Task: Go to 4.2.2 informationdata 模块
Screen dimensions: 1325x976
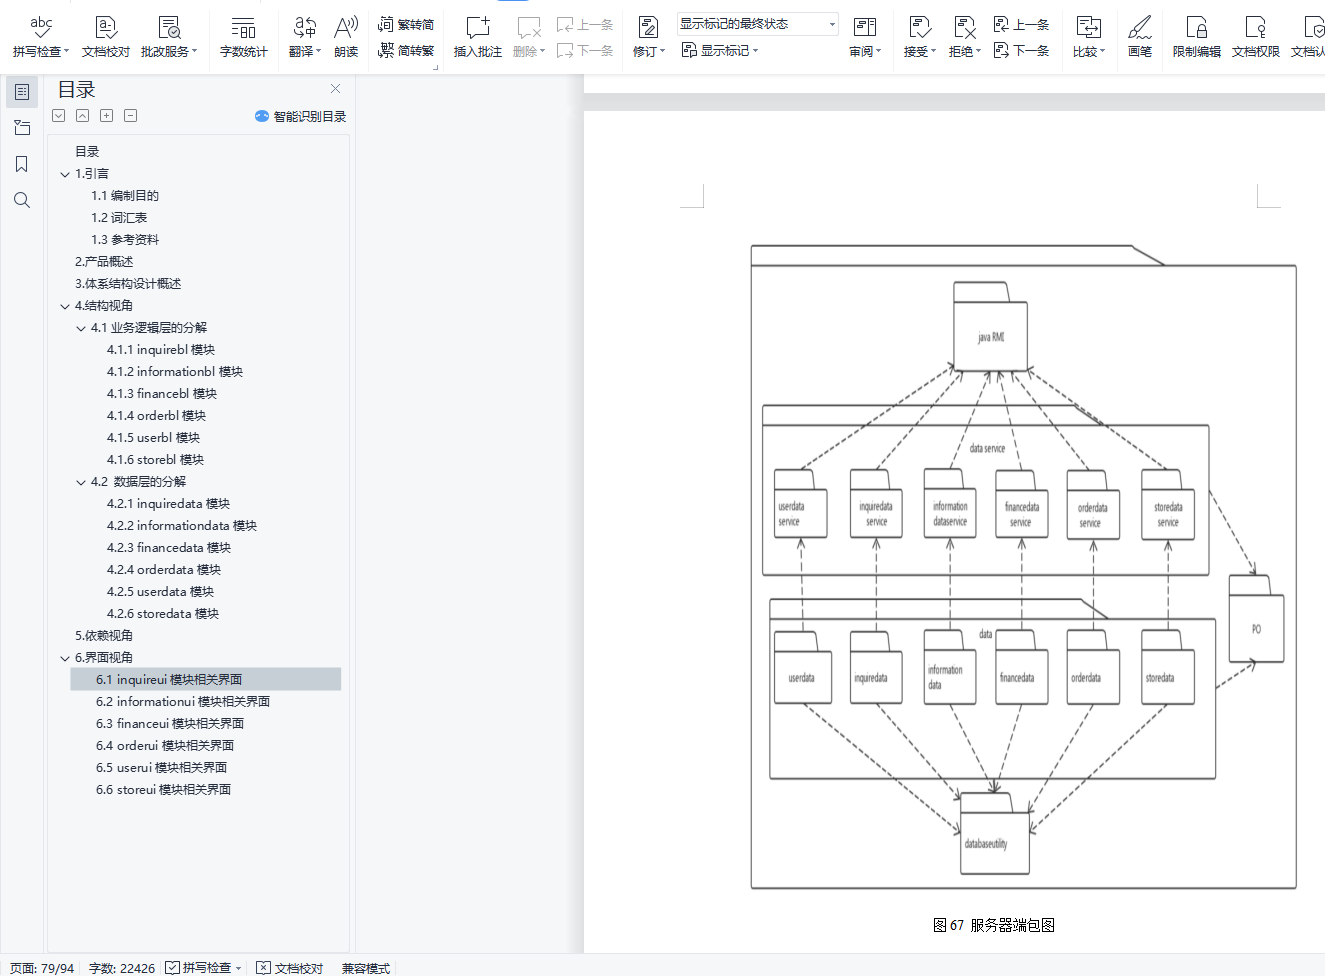Action: pyautogui.click(x=182, y=526)
